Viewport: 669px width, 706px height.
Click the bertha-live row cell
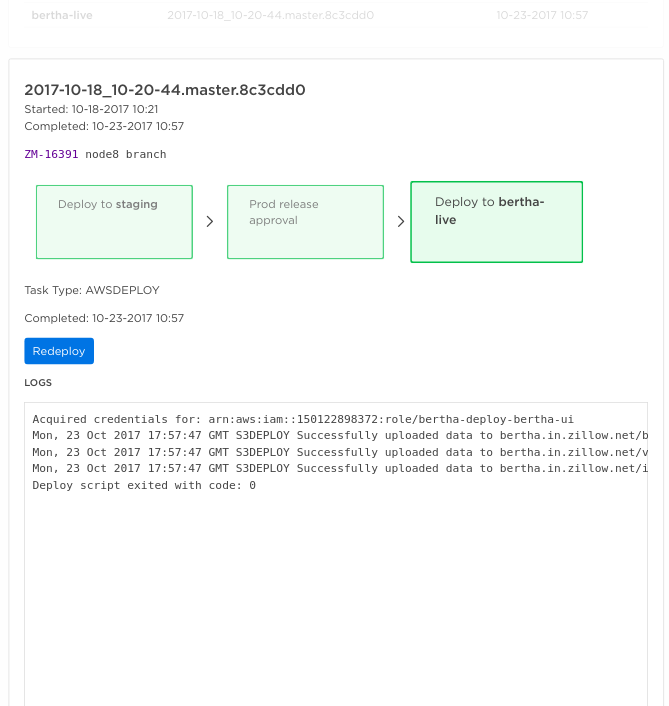pyautogui.click(x=62, y=15)
